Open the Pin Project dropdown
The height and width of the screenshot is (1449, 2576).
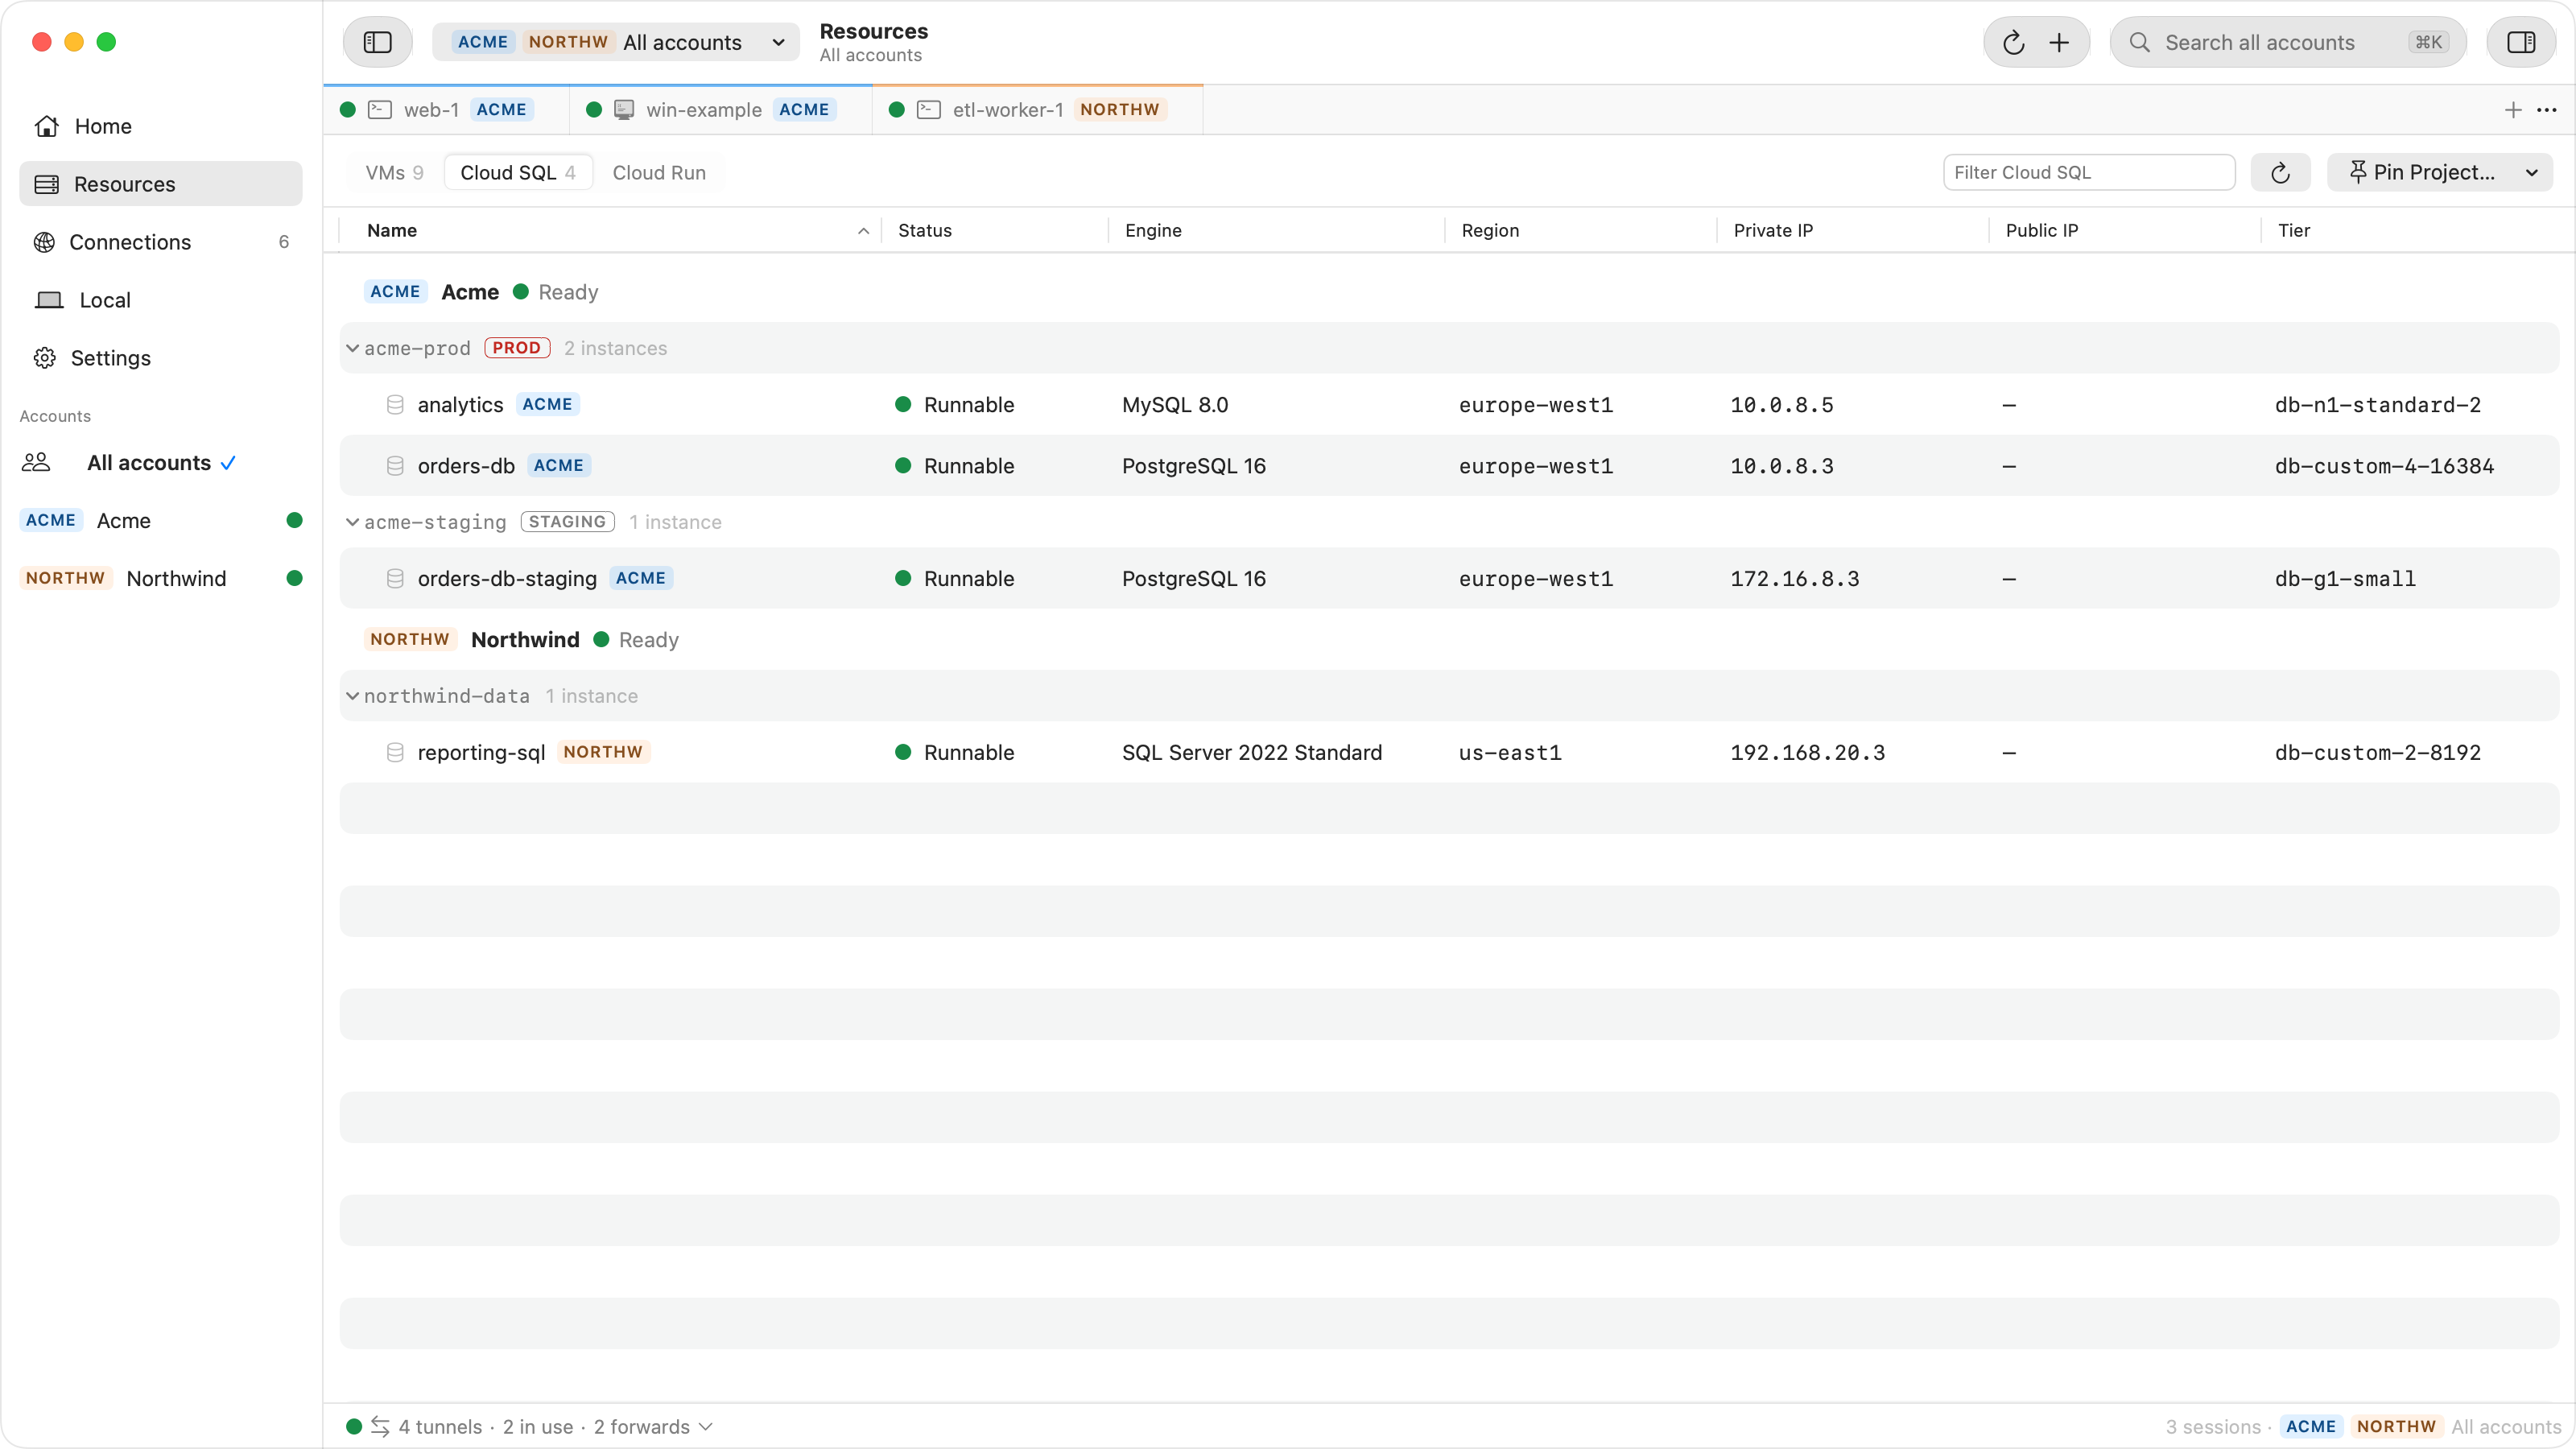(x=2439, y=173)
